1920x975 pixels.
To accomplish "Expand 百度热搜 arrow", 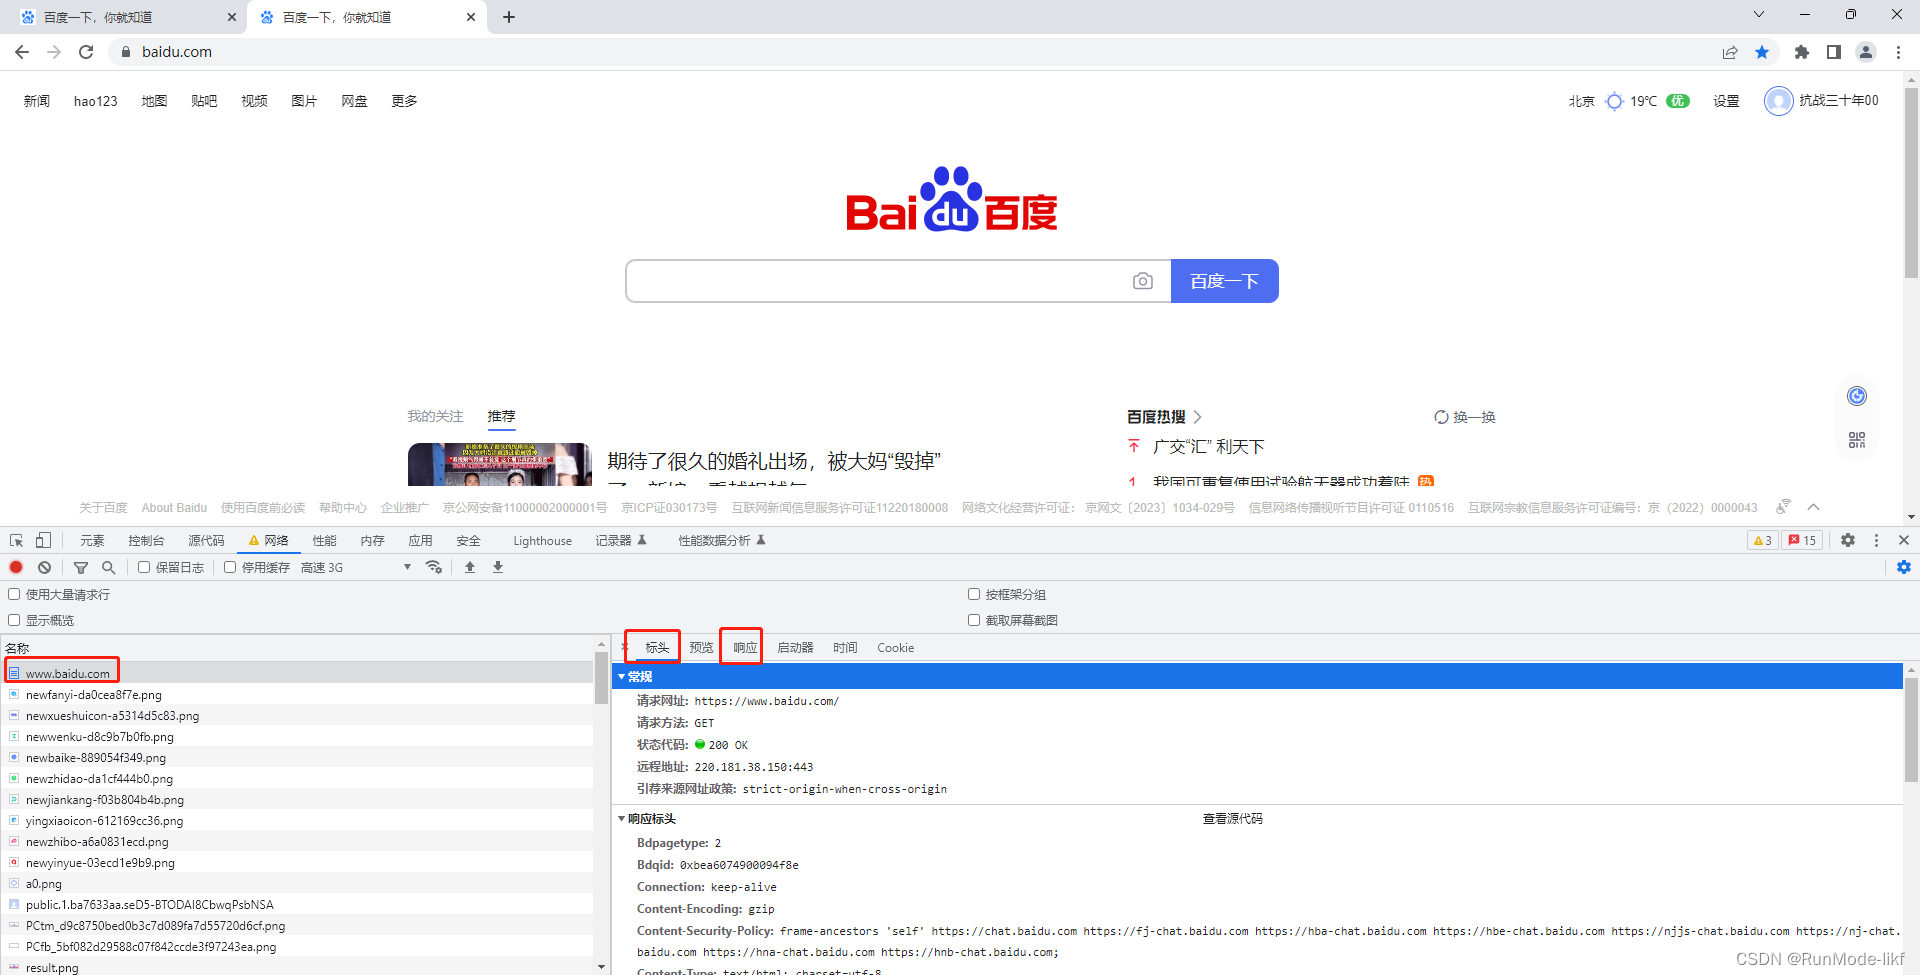I will tap(1197, 417).
